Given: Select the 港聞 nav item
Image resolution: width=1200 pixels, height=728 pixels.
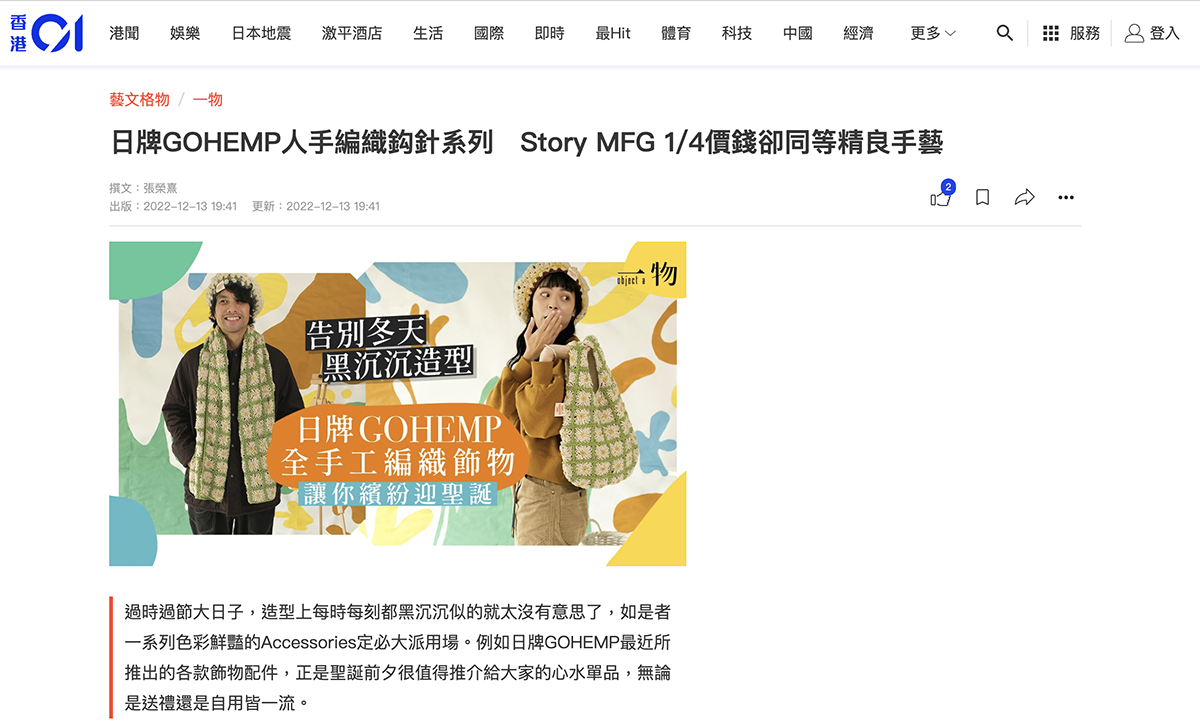Looking at the screenshot, I should tap(124, 33).
